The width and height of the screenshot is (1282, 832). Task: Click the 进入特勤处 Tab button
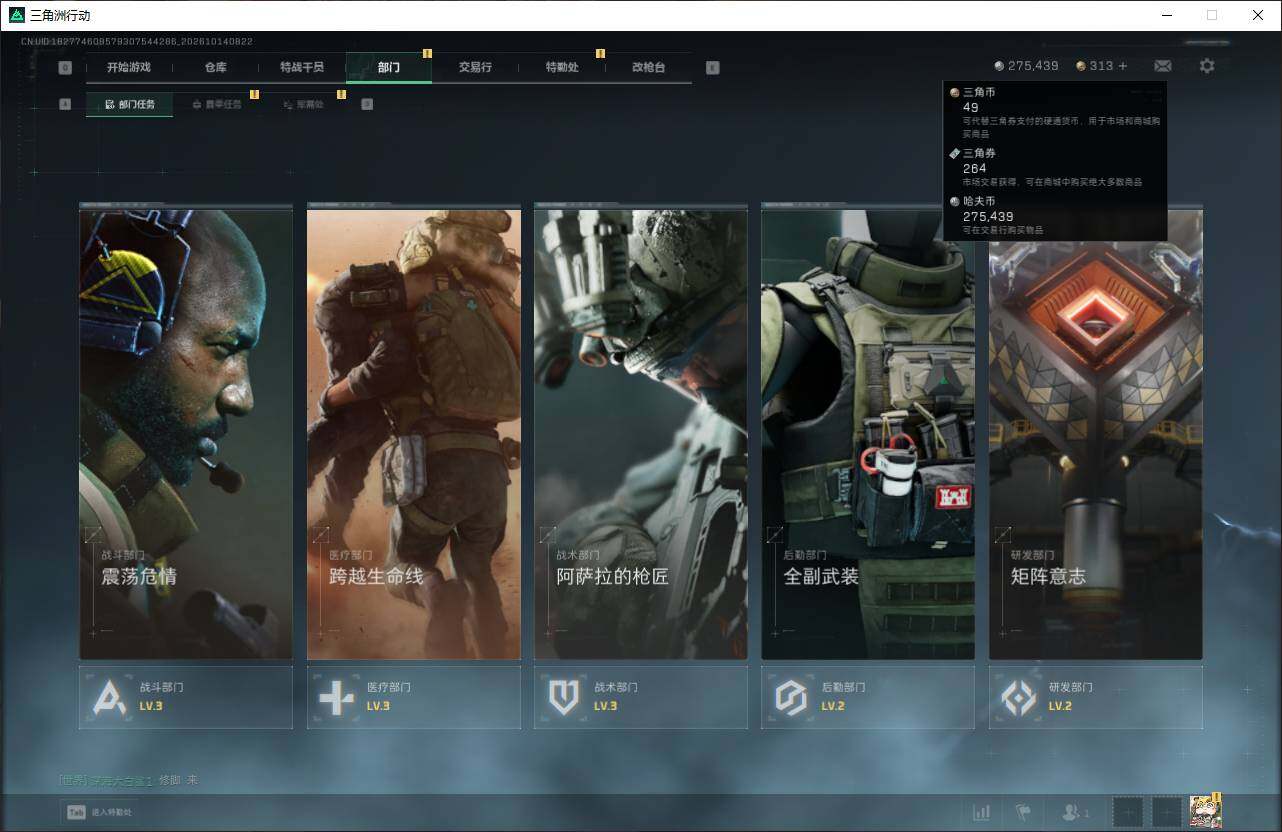click(x=101, y=812)
